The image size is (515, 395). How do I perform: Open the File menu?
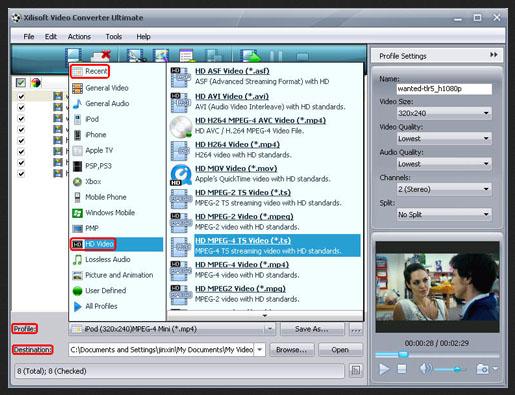29,36
